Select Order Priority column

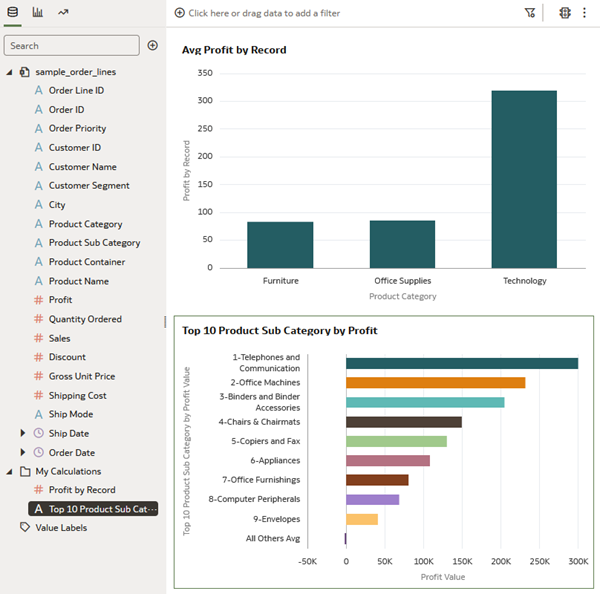click(77, 129)
